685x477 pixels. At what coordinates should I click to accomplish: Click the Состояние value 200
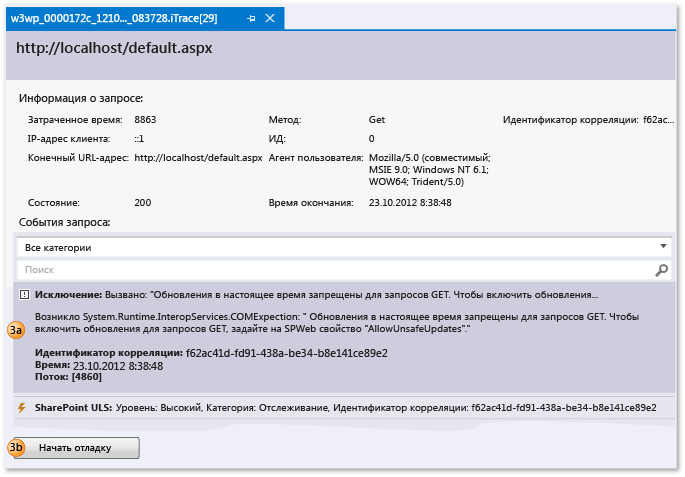(x=143, y=203)
